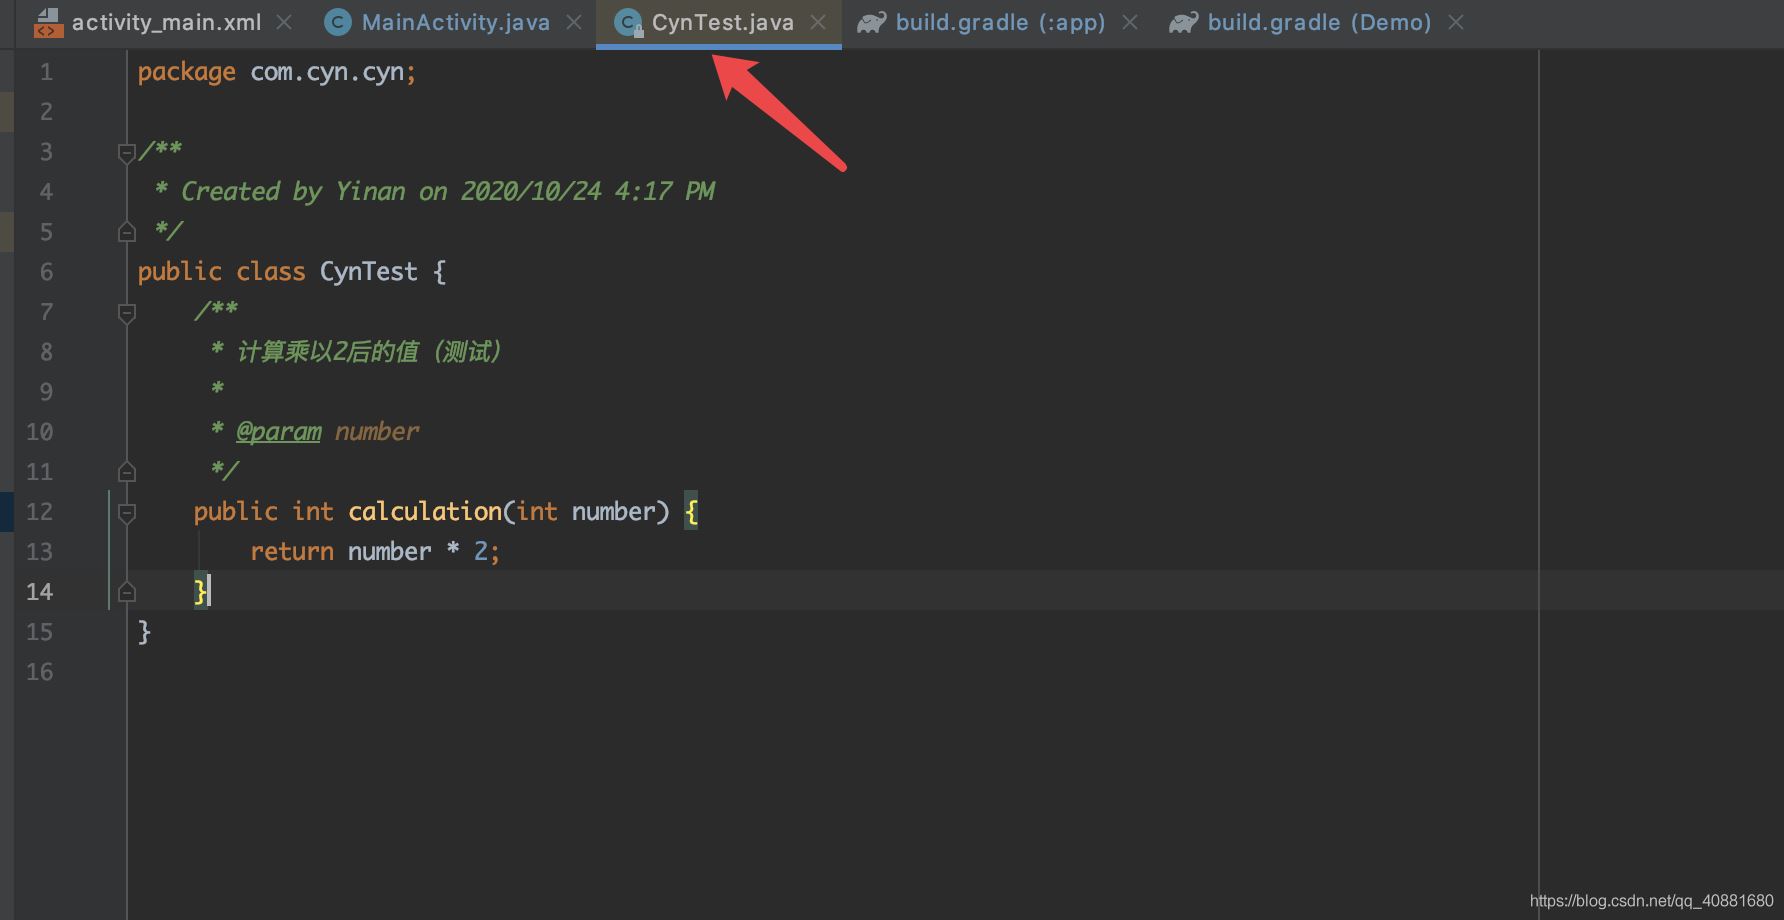Click the Gradle elephant icon for build.gradle (:app)
Screen dimensions: 1784x920
872,23
